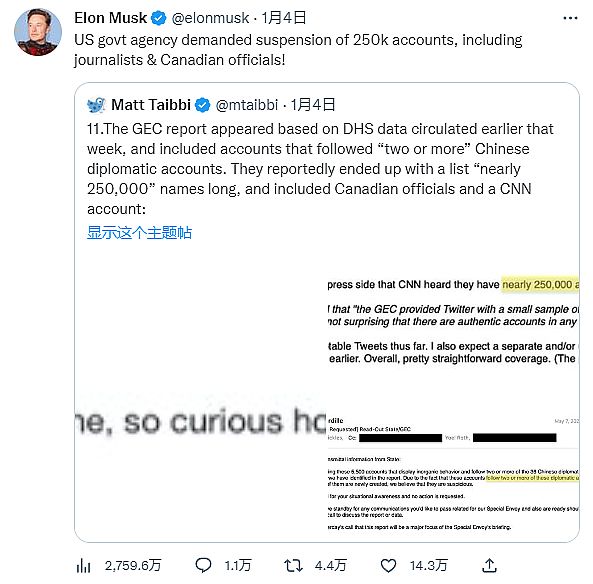The image size is (593, 584).
Task: Click the reply speech bubble icon
Action: [203, 566]
